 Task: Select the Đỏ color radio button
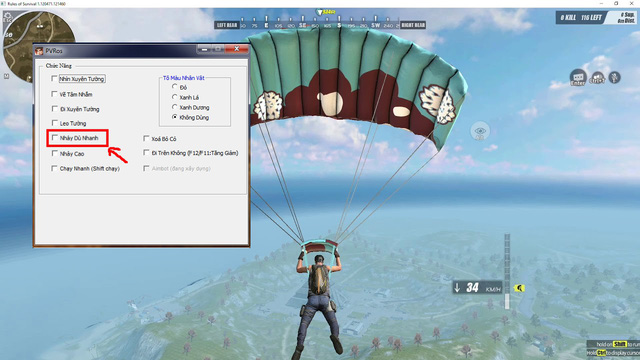click(x=175, y=87)
